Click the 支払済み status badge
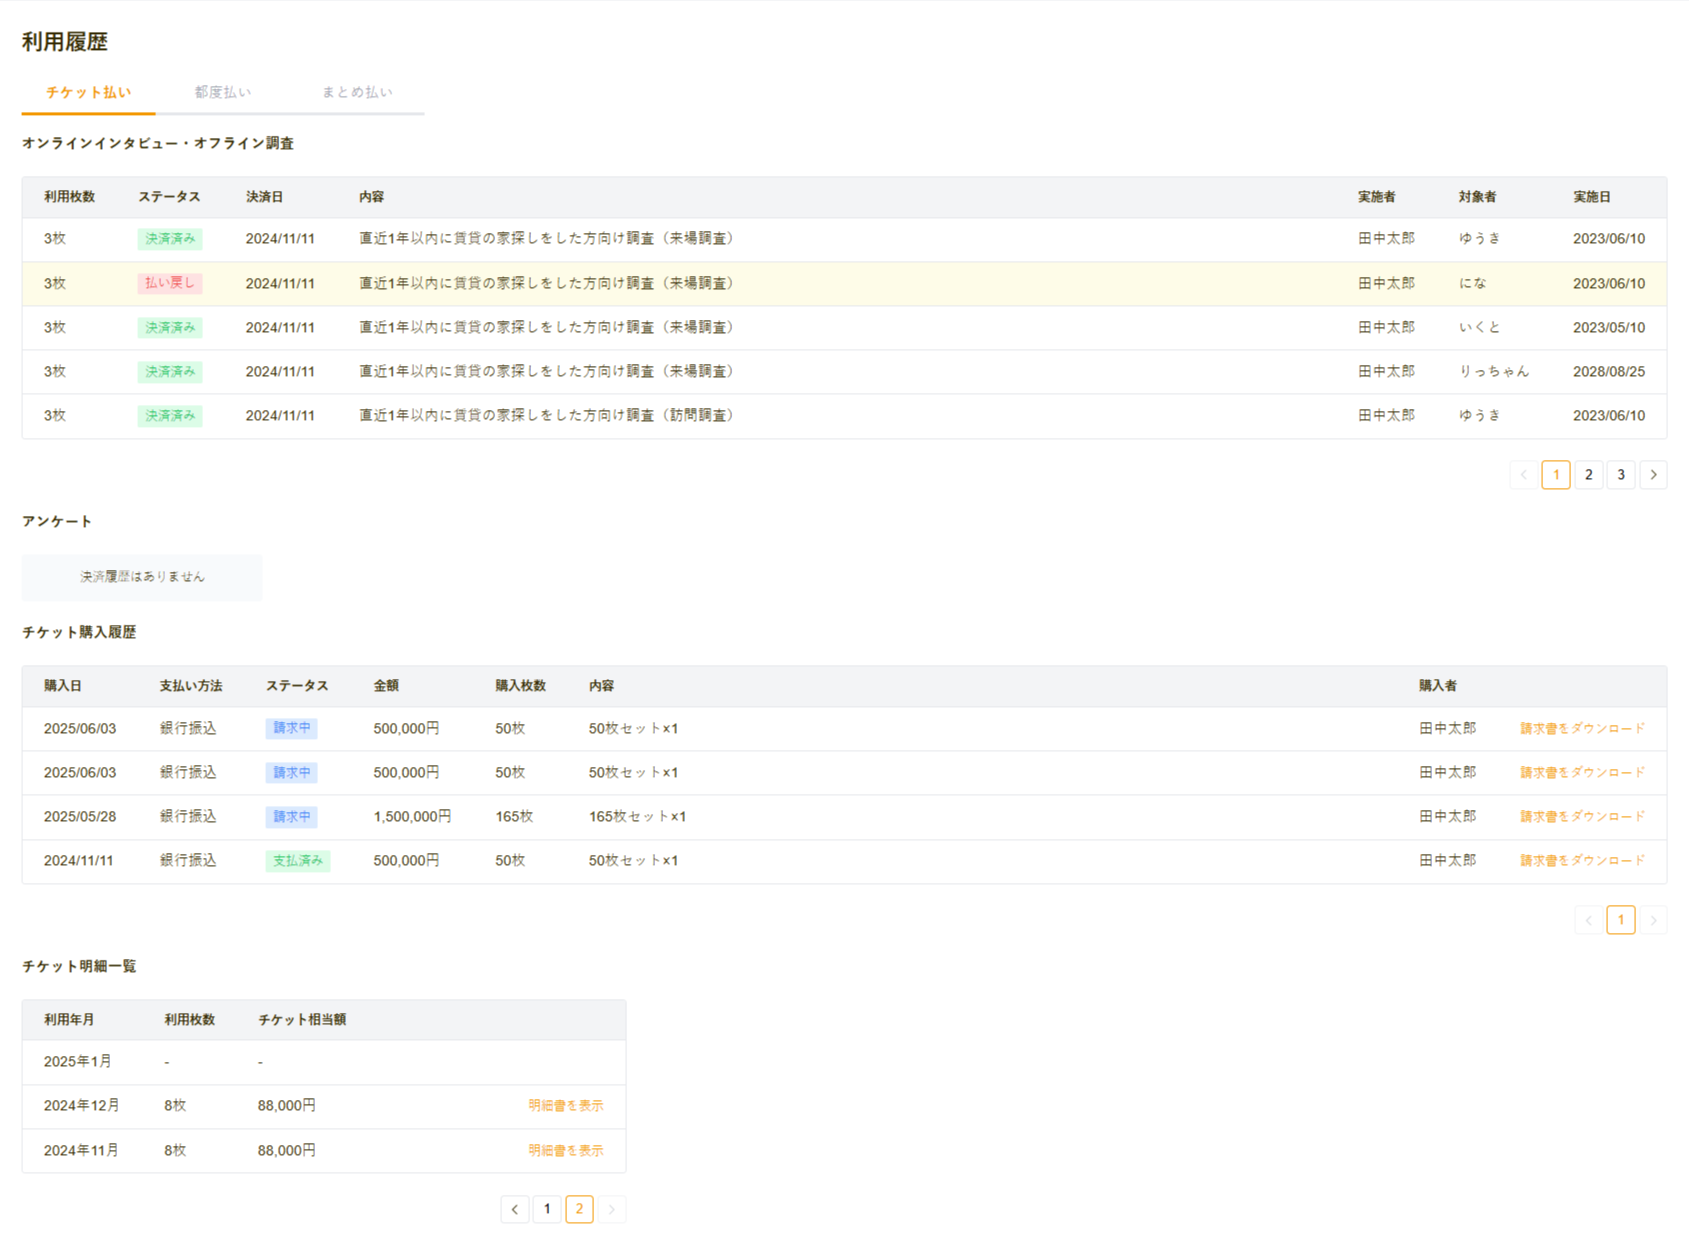 [297, 861]
